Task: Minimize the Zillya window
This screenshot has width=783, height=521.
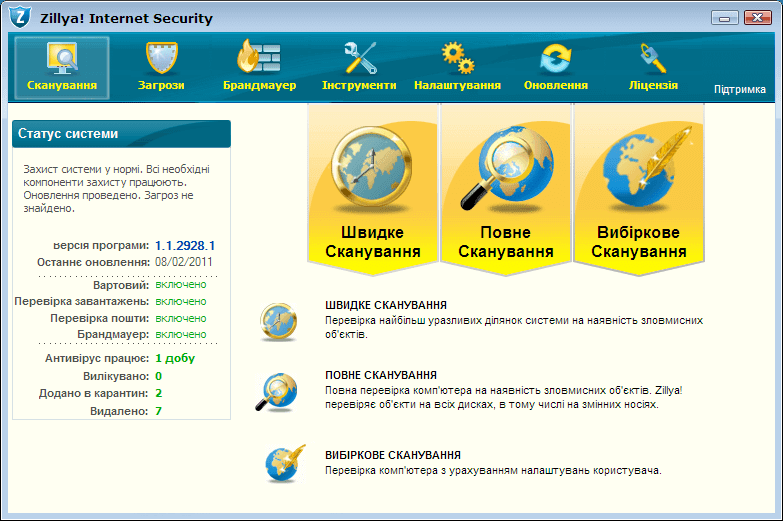Action: point(725,18)
